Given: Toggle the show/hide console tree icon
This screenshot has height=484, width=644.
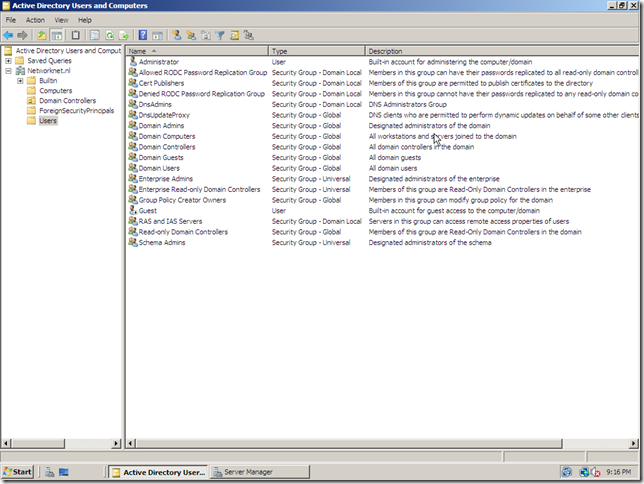Looking at the screenshot, I should pos(57,35).
